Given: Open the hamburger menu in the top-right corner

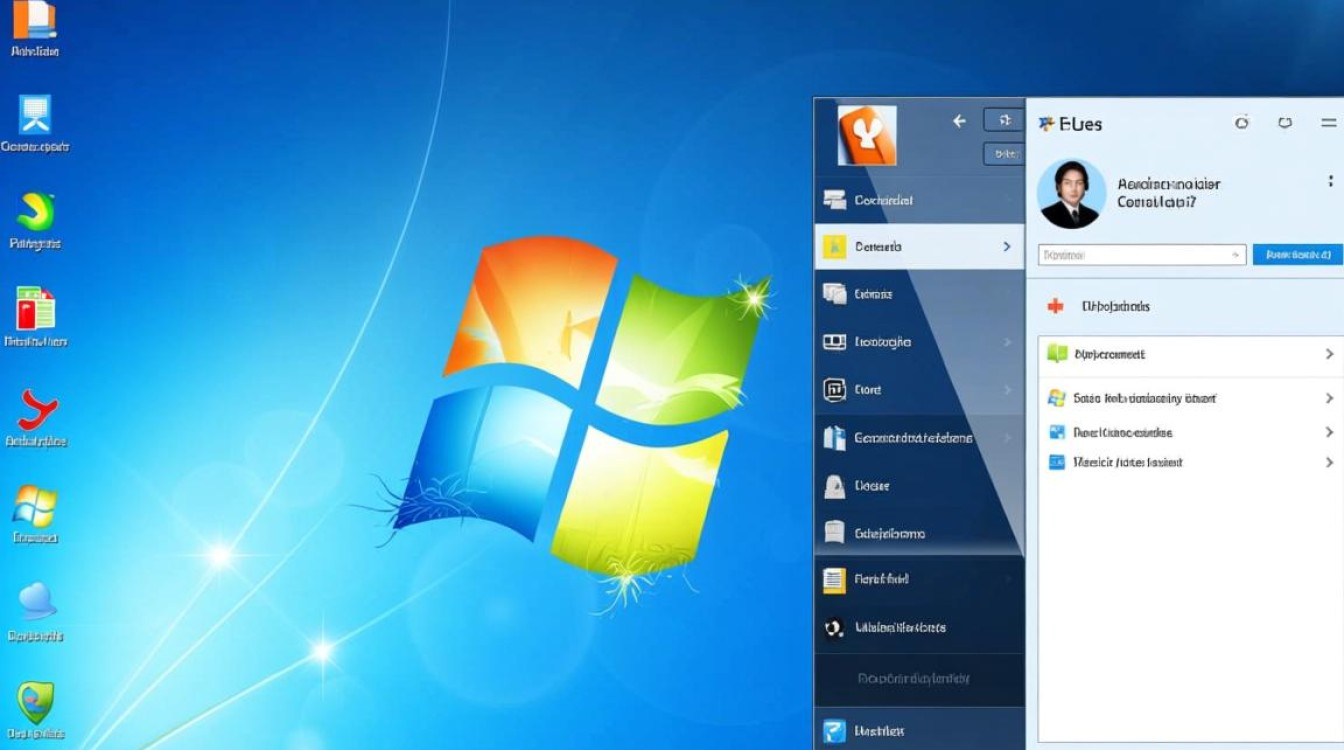Looking at the screenshot, I should pos(1327,121).
